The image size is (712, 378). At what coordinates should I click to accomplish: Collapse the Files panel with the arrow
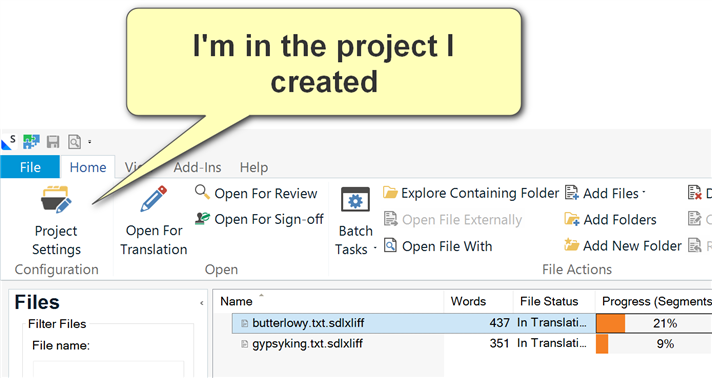point(202,303)
